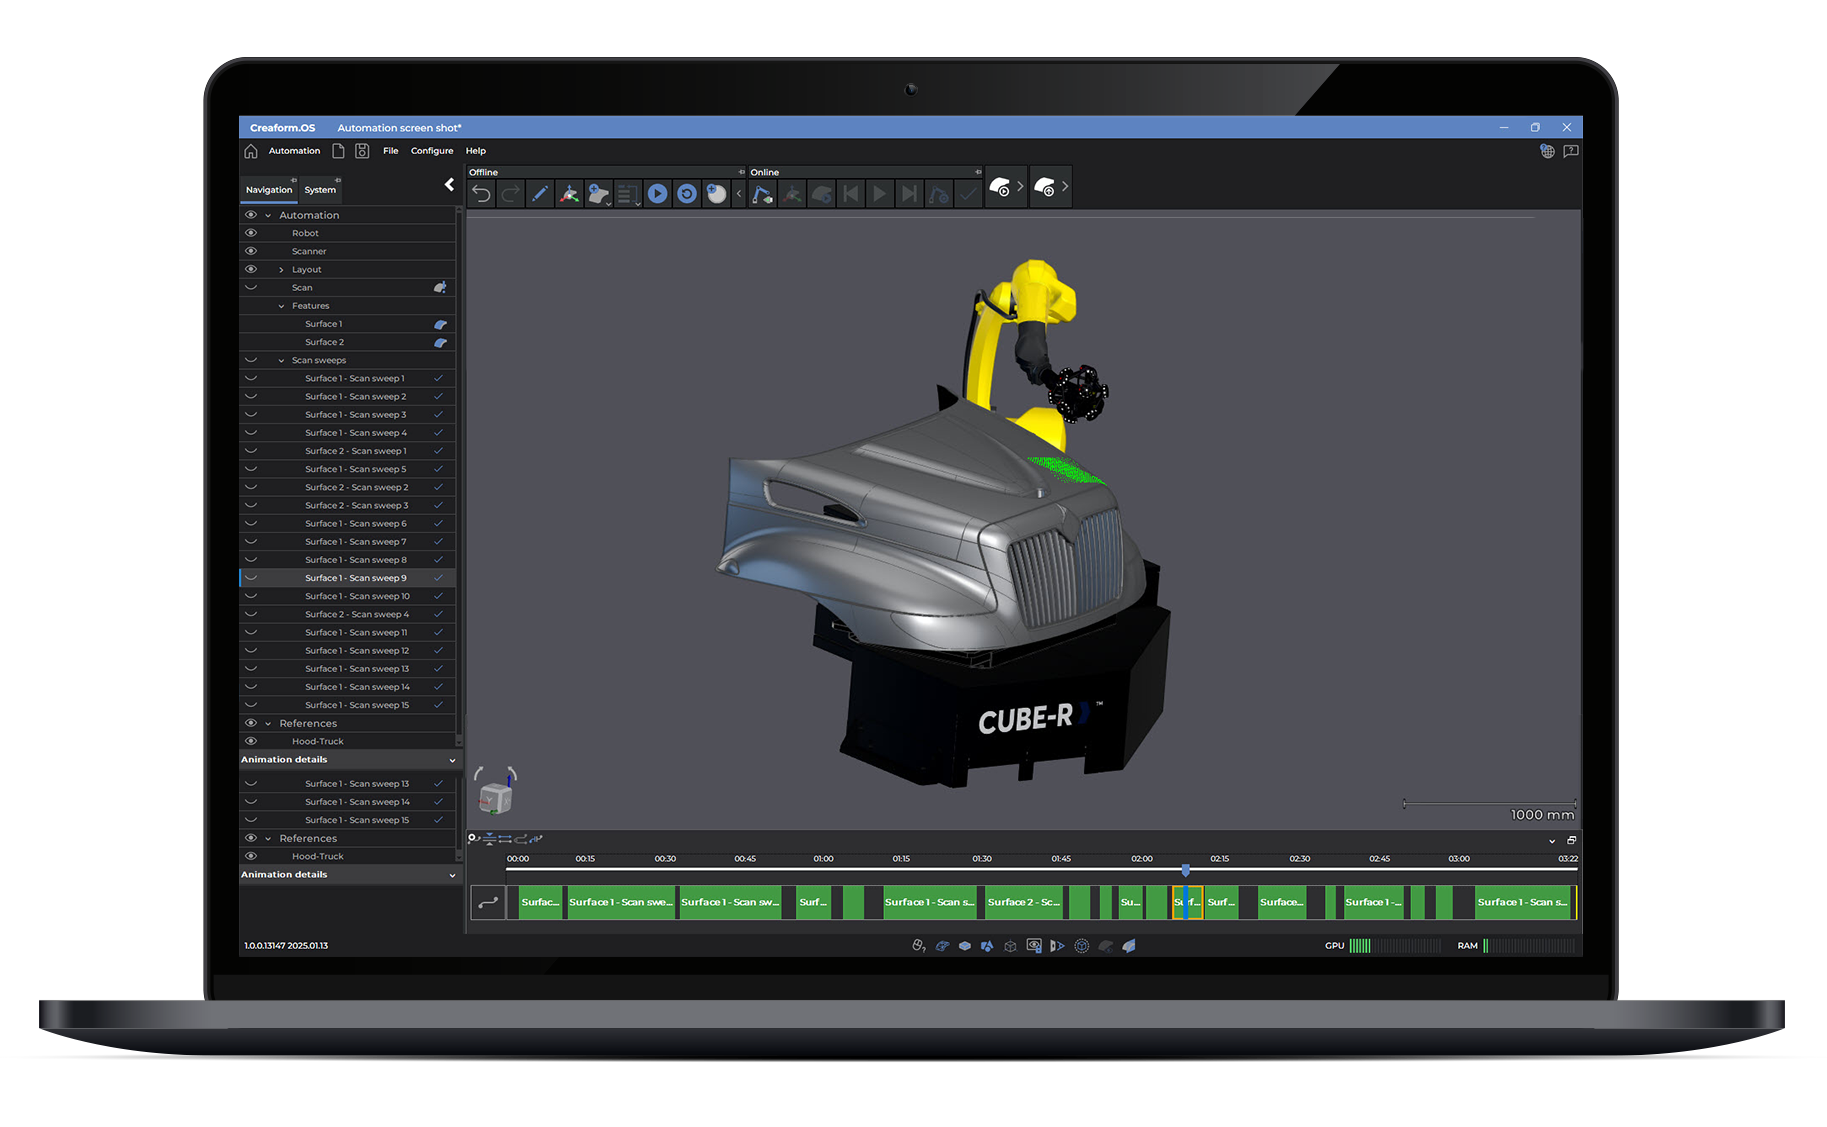The height and width of the screenshot is (1127, 1827).
Task: Select the Surface 2 - Sc... timeline clip
Action: [x=1024, y=902]
